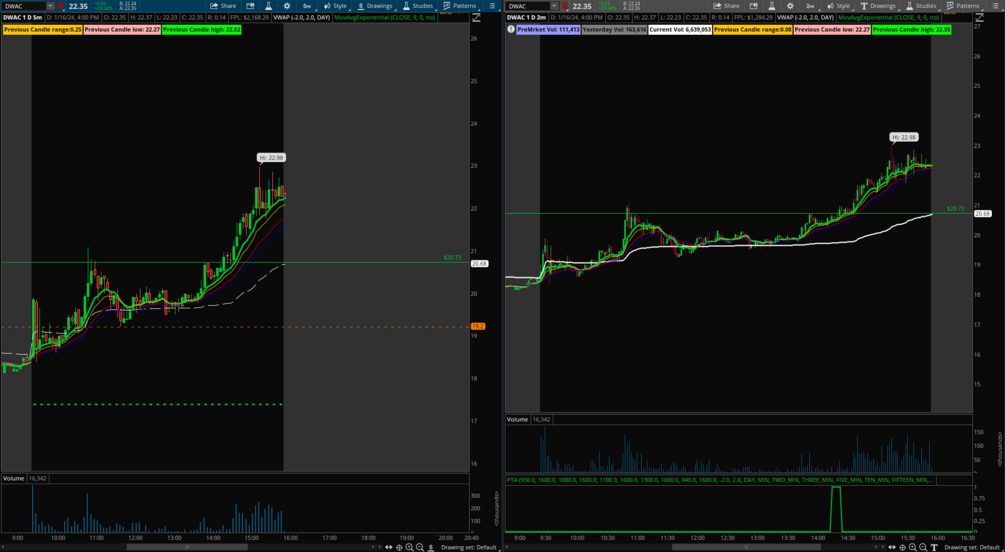Zoom in with the right chart's magnifier plus

pyautogui.click(x=912, y=547)
